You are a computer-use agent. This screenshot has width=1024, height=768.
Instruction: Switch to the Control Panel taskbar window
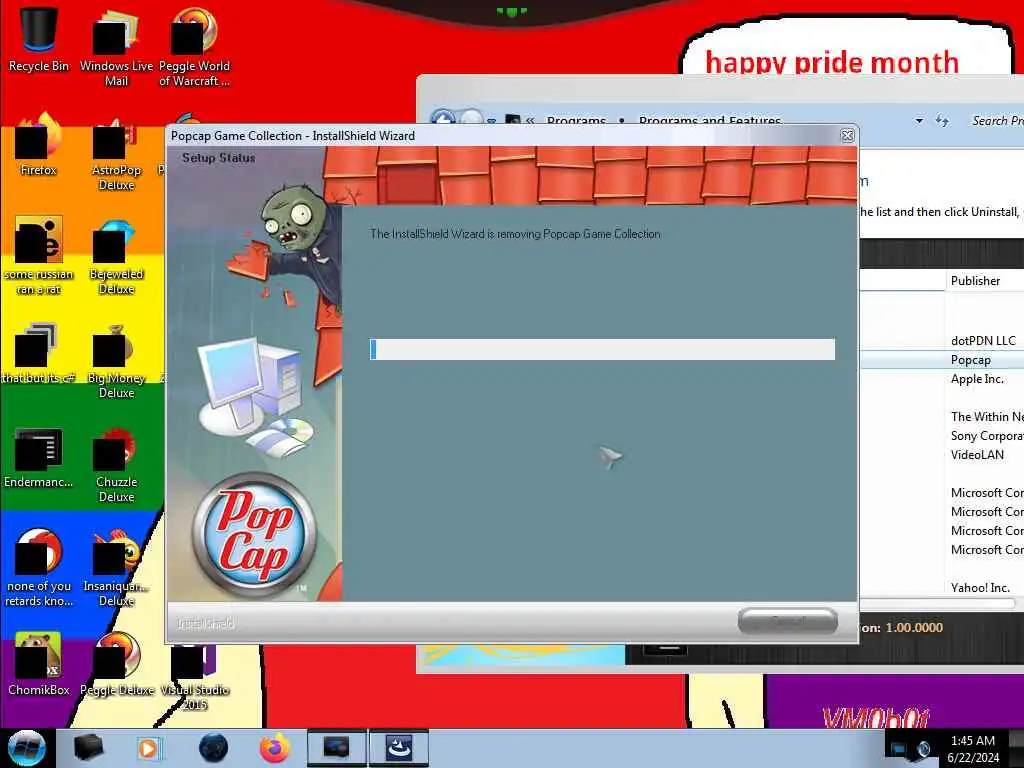tap(336, 748)
